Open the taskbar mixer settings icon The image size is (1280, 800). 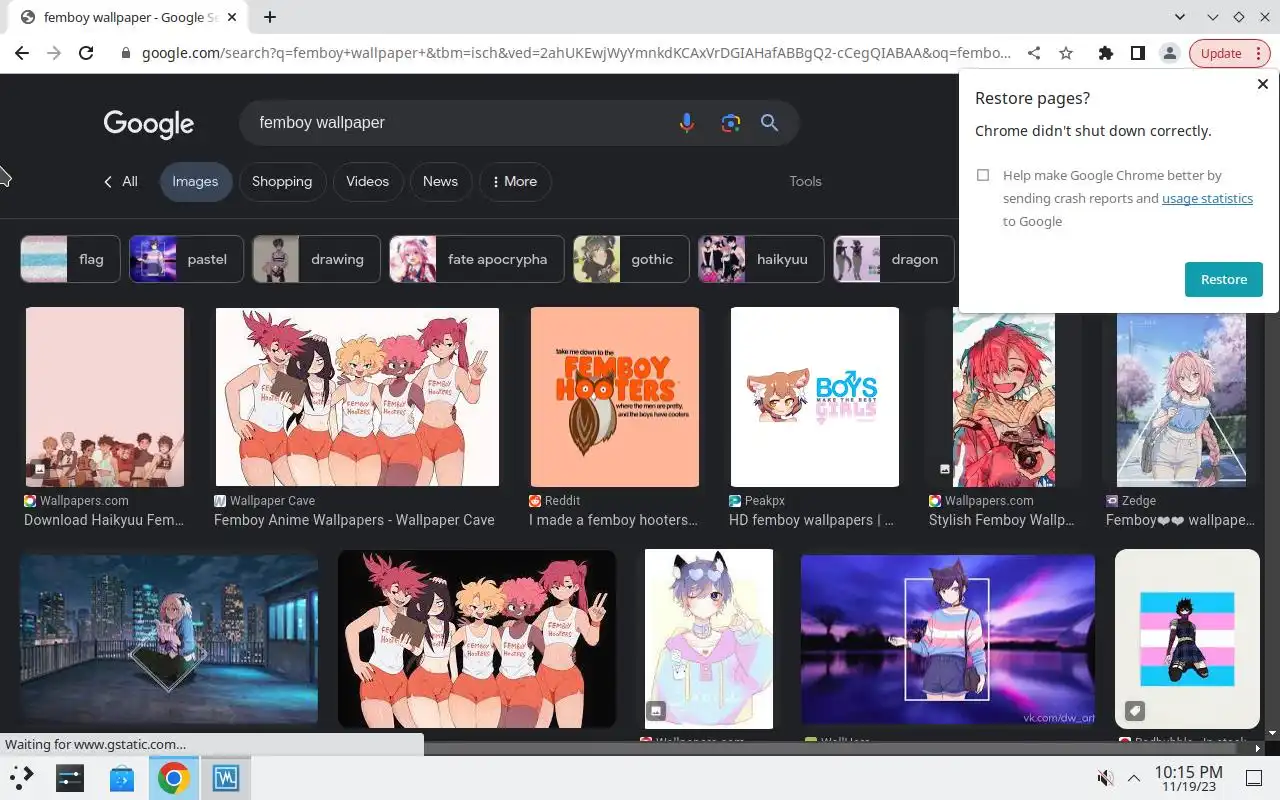(70, 777)
